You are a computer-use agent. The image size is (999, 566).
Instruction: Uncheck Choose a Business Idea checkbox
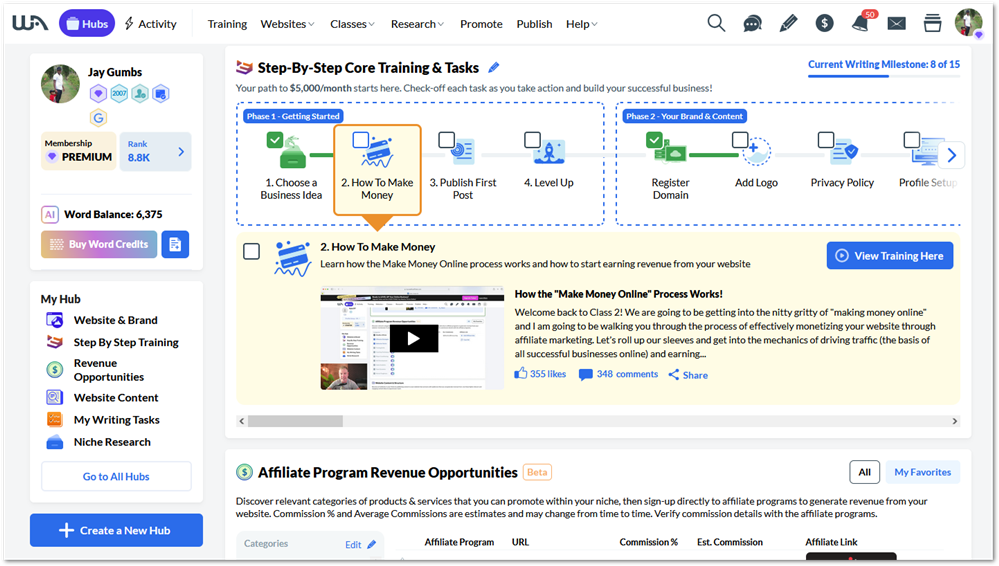click(x=275, y=140)
